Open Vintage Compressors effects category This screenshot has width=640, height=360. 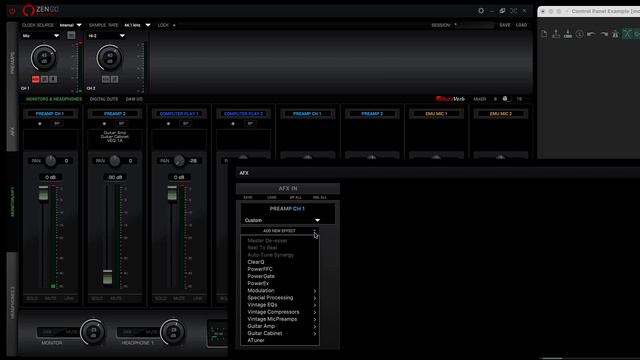point(282,312)
